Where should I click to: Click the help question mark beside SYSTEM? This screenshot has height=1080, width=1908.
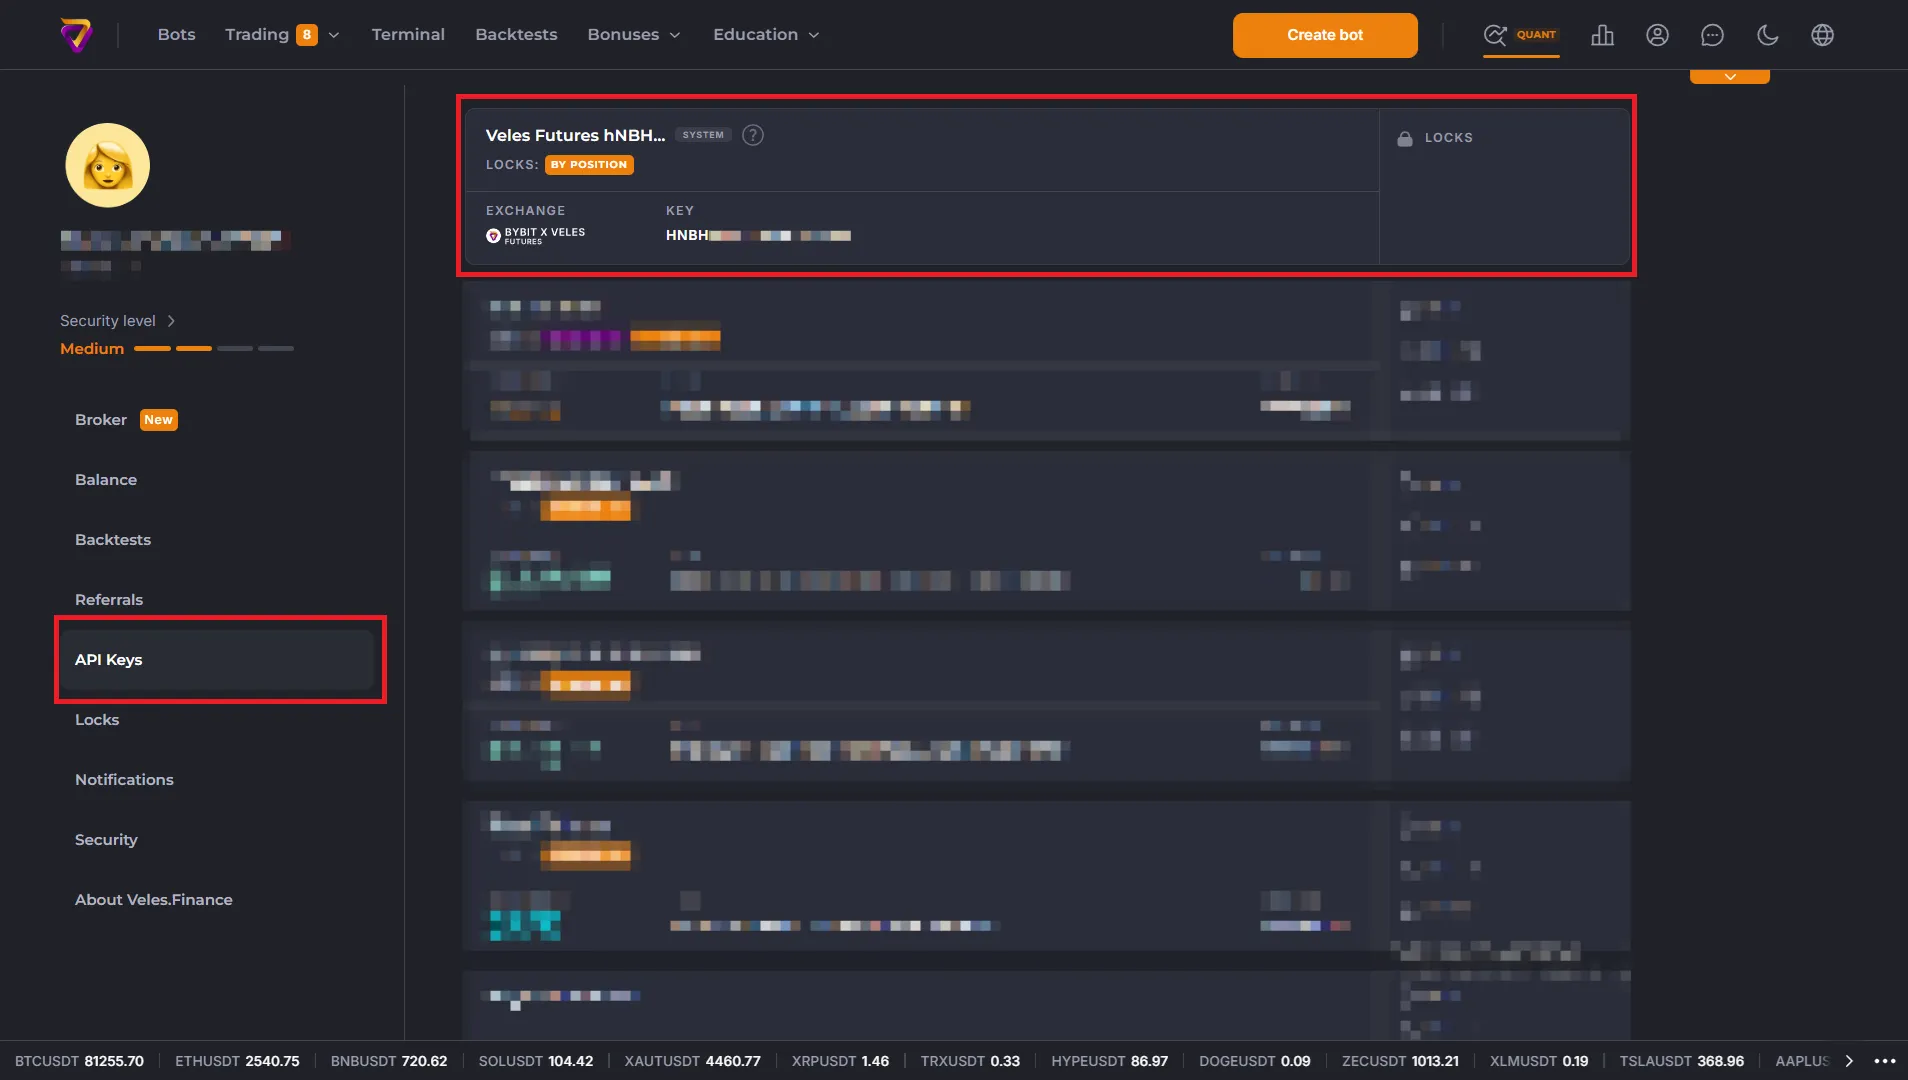[x=753, y=135]
